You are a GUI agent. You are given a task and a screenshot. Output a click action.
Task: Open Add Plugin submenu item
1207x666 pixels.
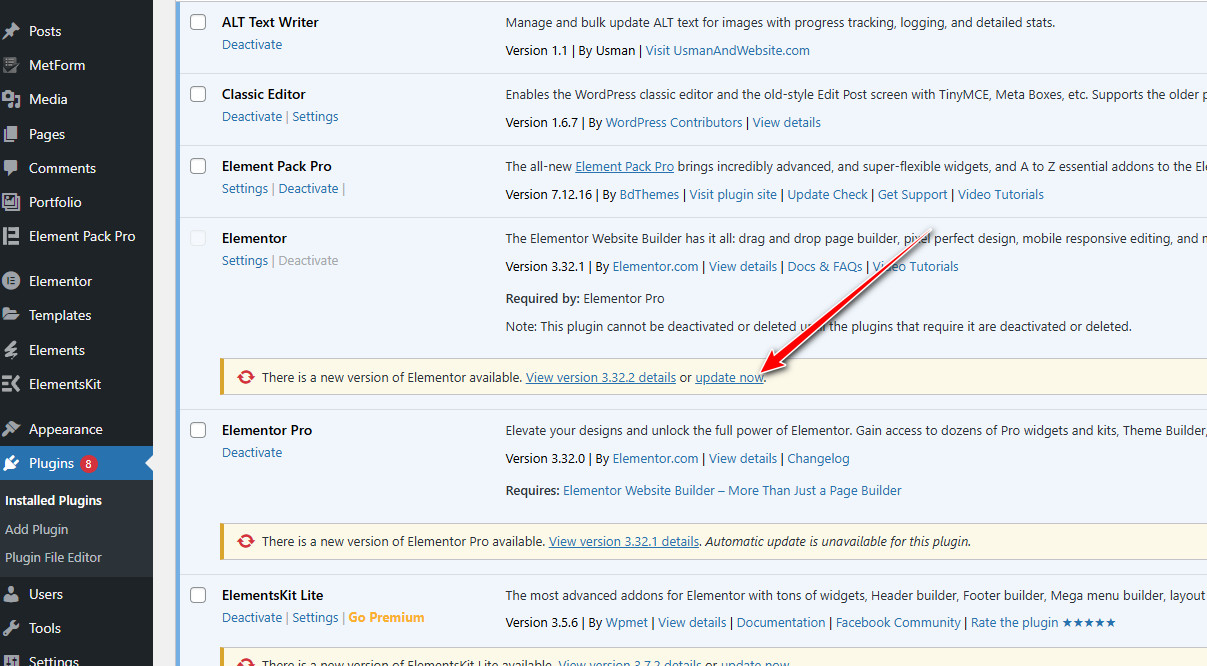point(37,529)
